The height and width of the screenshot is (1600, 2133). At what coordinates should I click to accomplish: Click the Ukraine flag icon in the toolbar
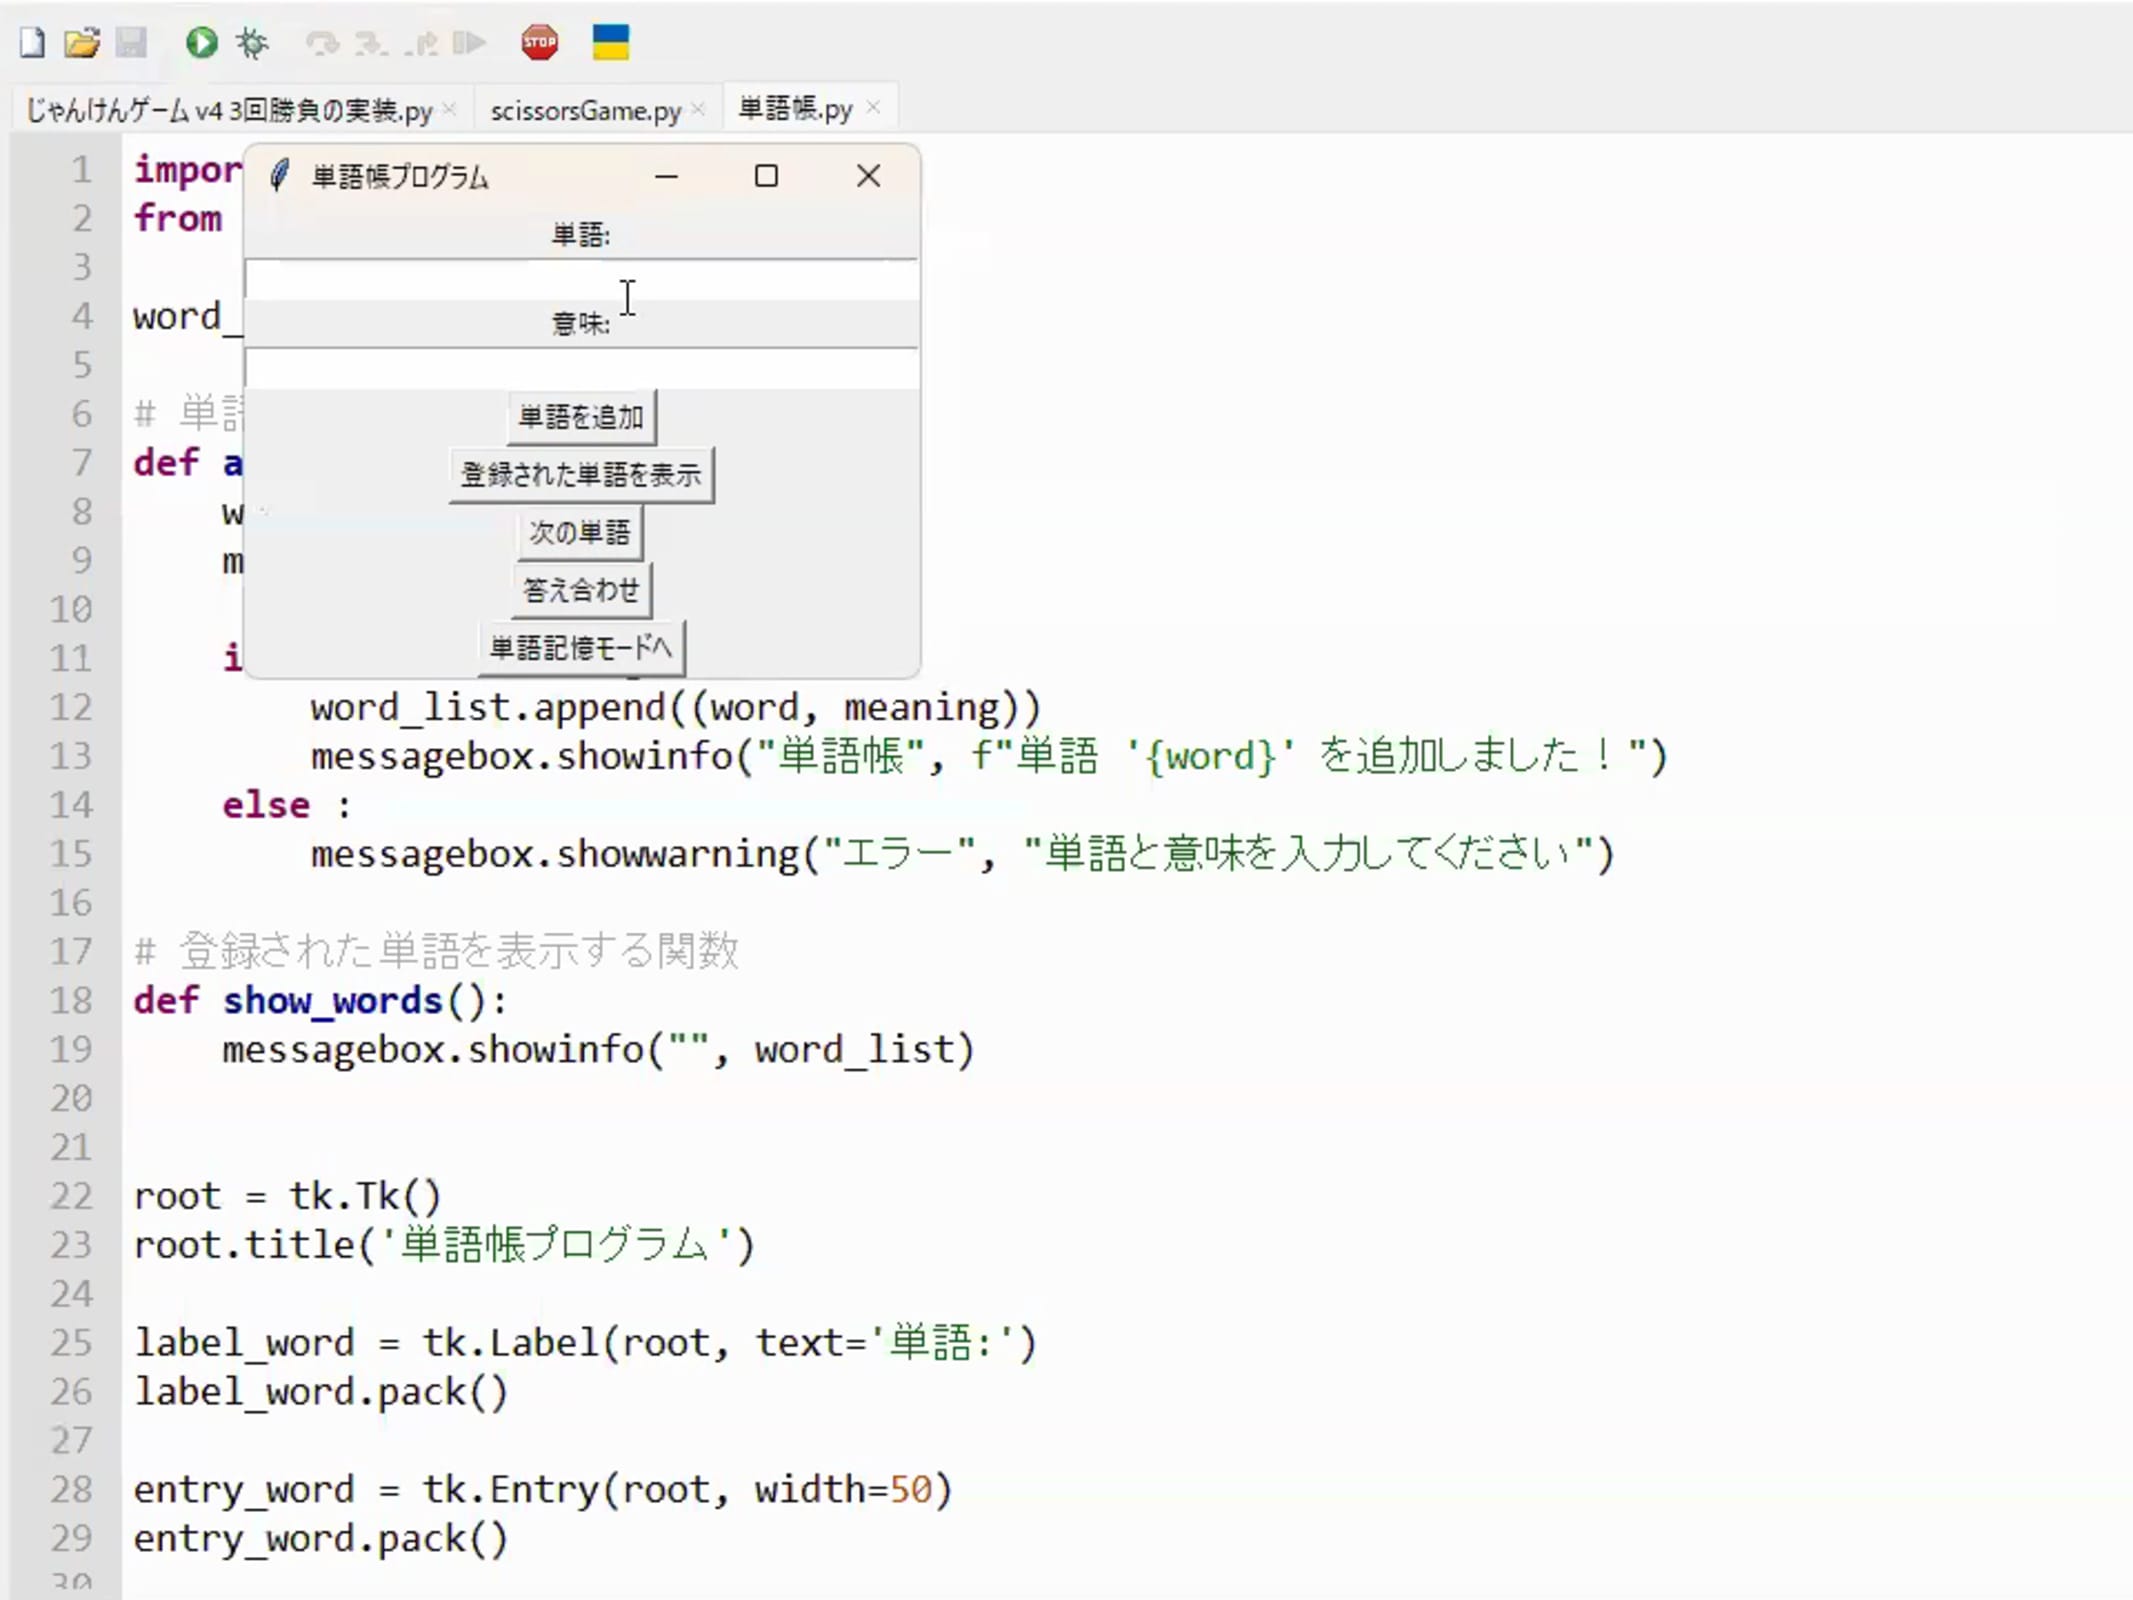(x=610, y=43)
